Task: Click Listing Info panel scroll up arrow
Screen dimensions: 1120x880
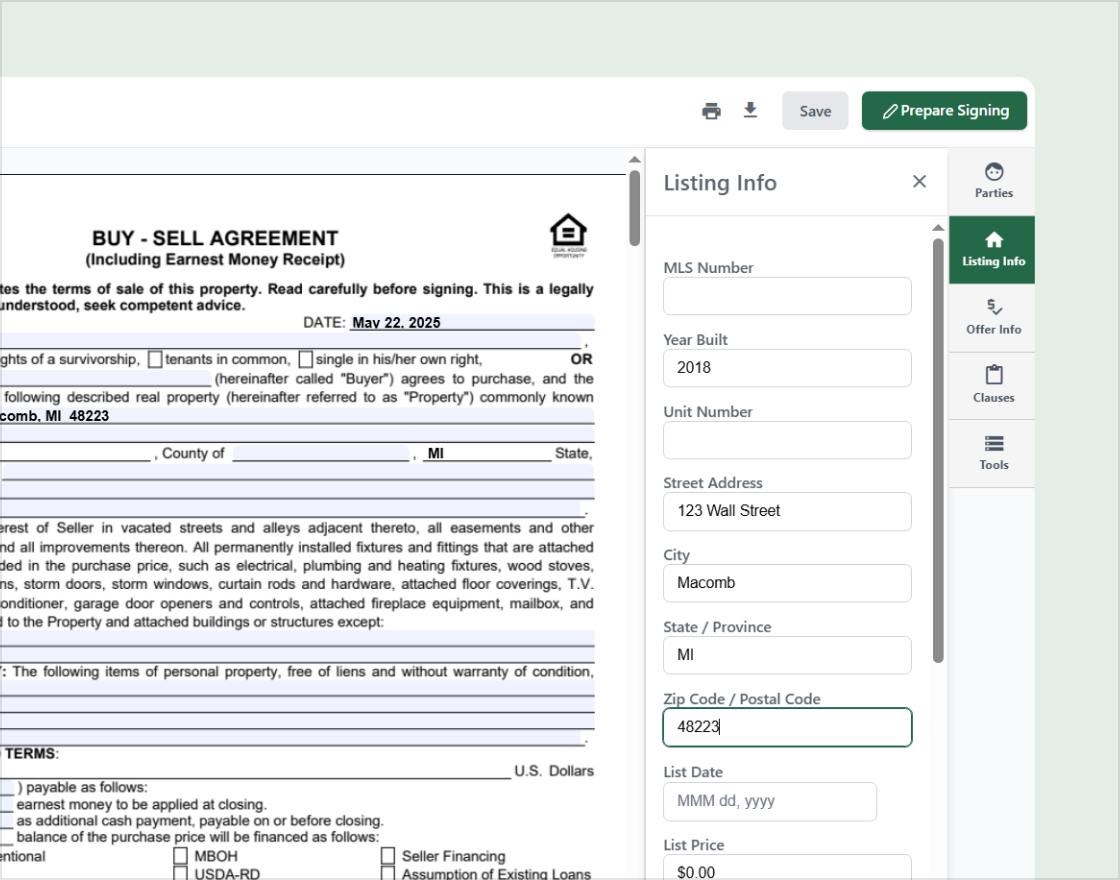Action: [938, 228]
